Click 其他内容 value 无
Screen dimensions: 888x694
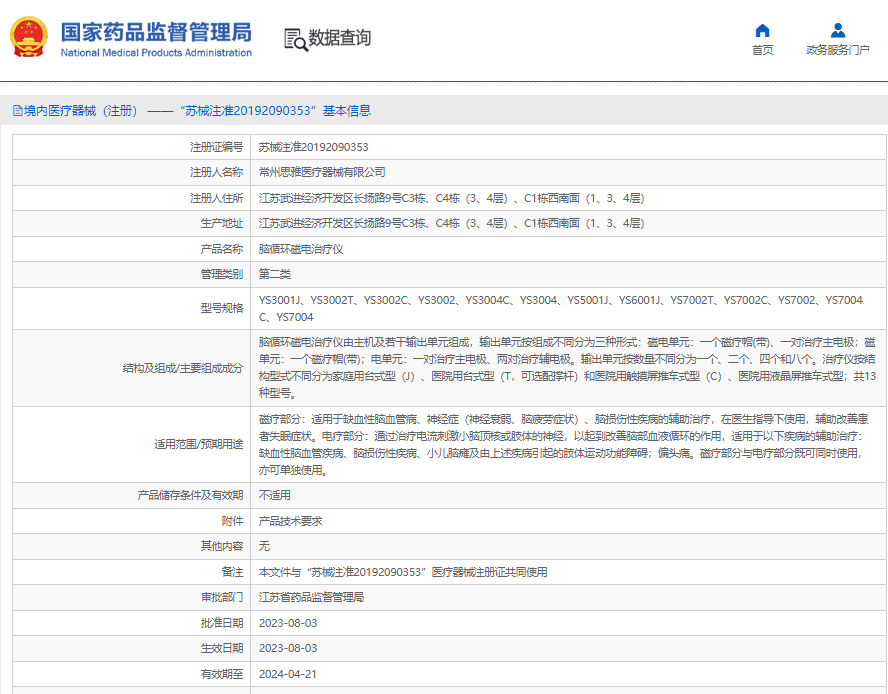coord(264,546)
